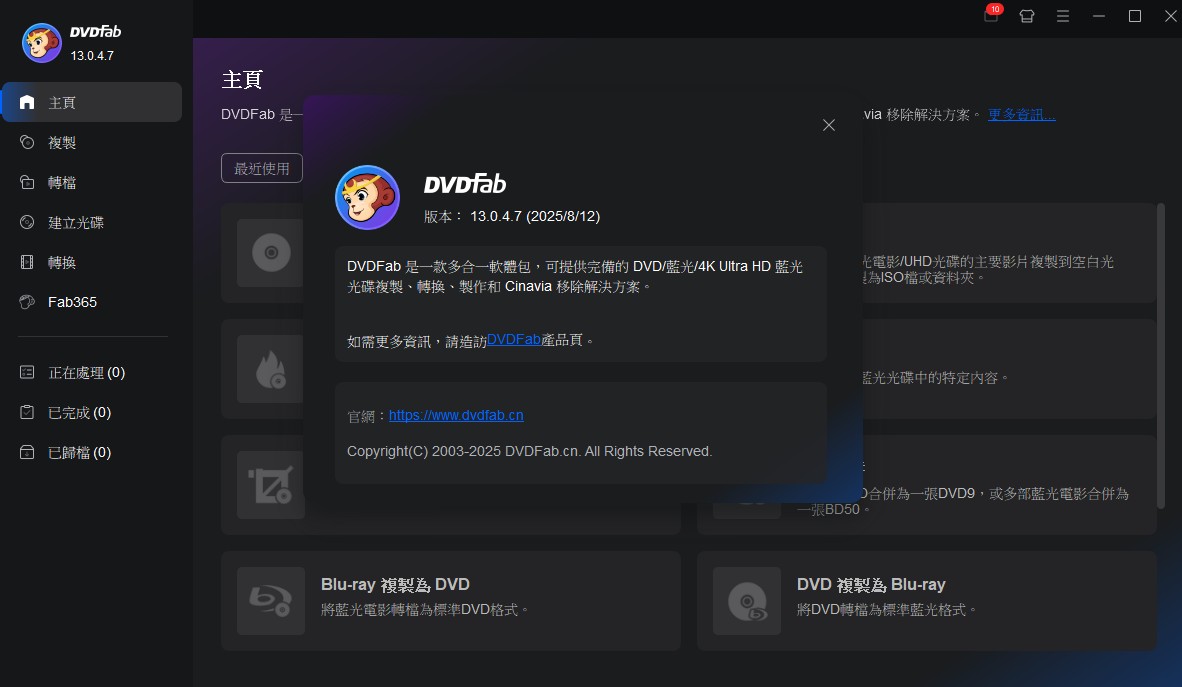The image size is (1182, 687).
Task: Click the archive box icon beside 已歸檔
Action: pyautogui.click(x=27, y=452)
